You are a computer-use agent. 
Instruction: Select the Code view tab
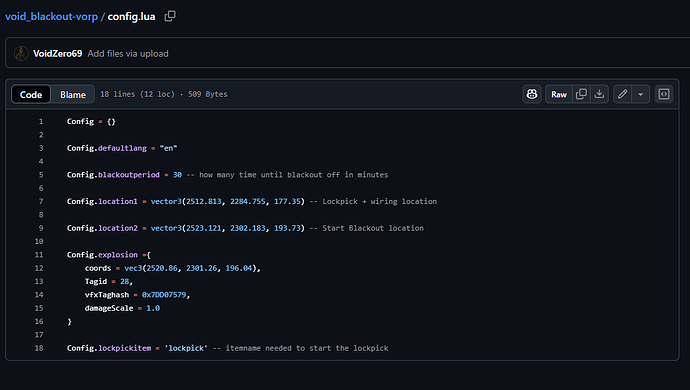(31, 95)
